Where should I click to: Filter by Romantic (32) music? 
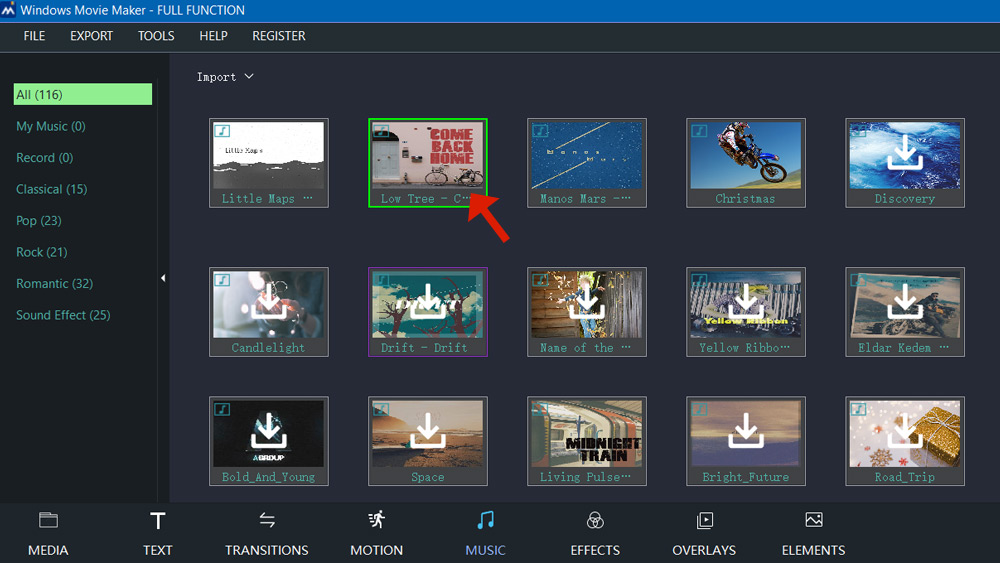55,284
